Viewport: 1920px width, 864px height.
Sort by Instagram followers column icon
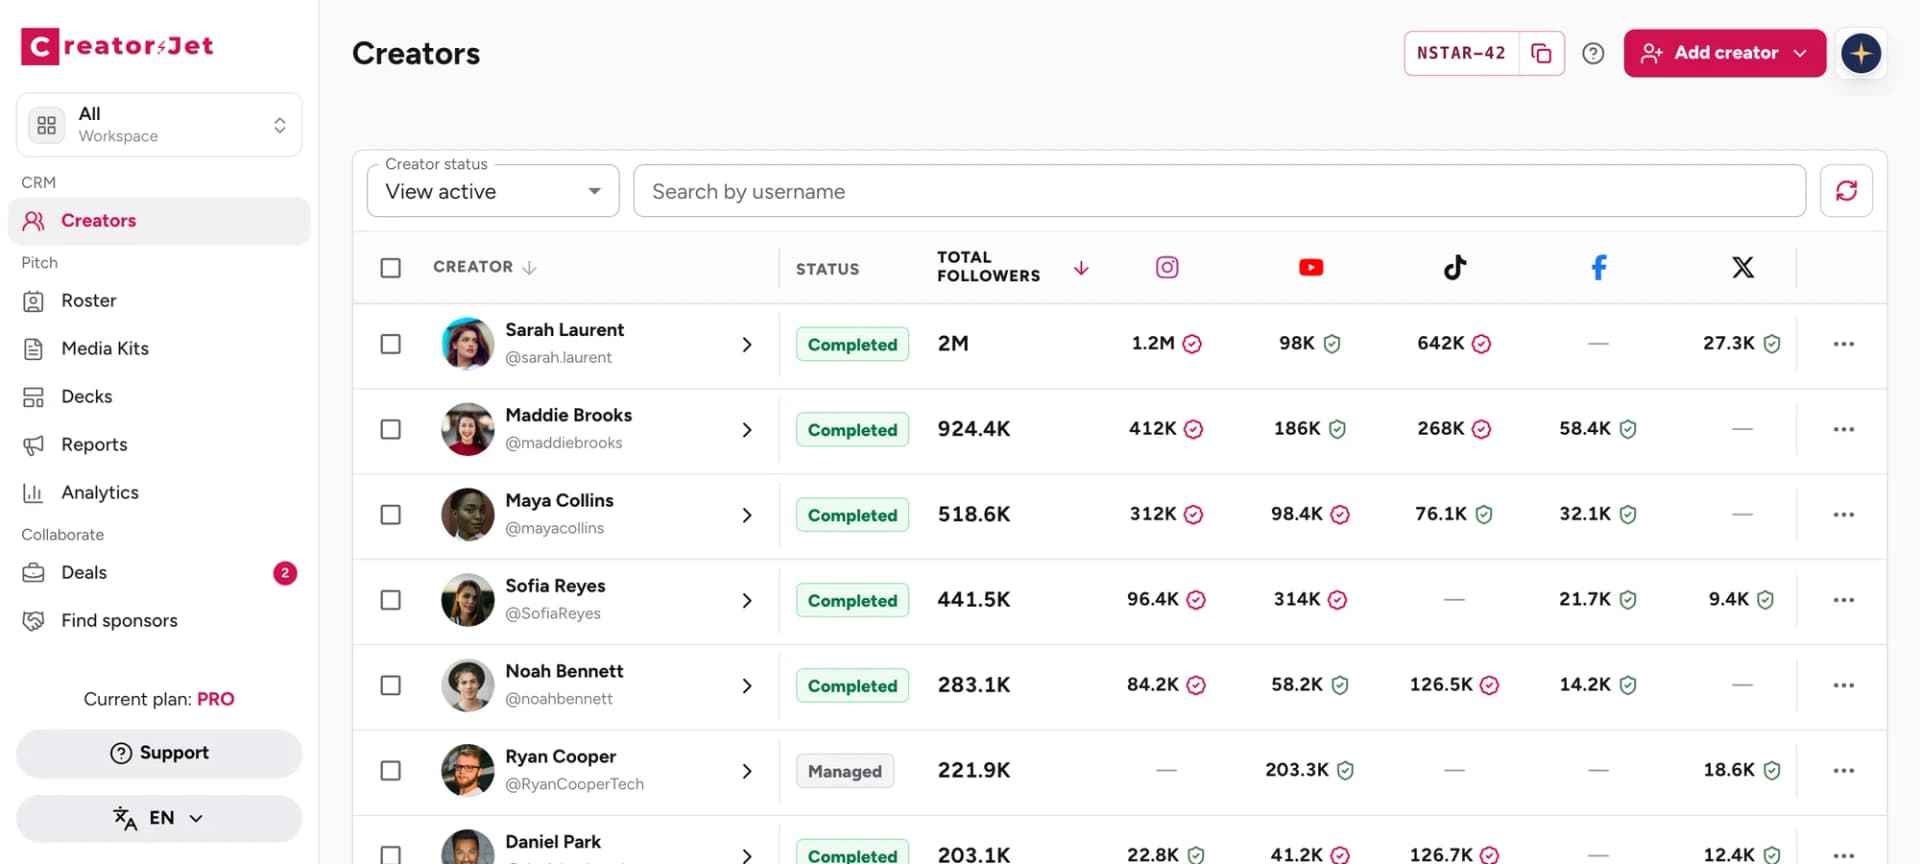1167,267
